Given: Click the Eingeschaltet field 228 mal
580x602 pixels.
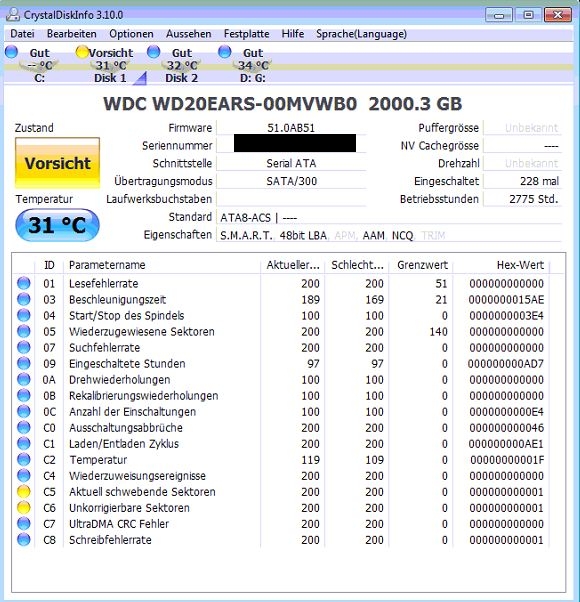Looking at the screenshot, I should coord(522,181).
